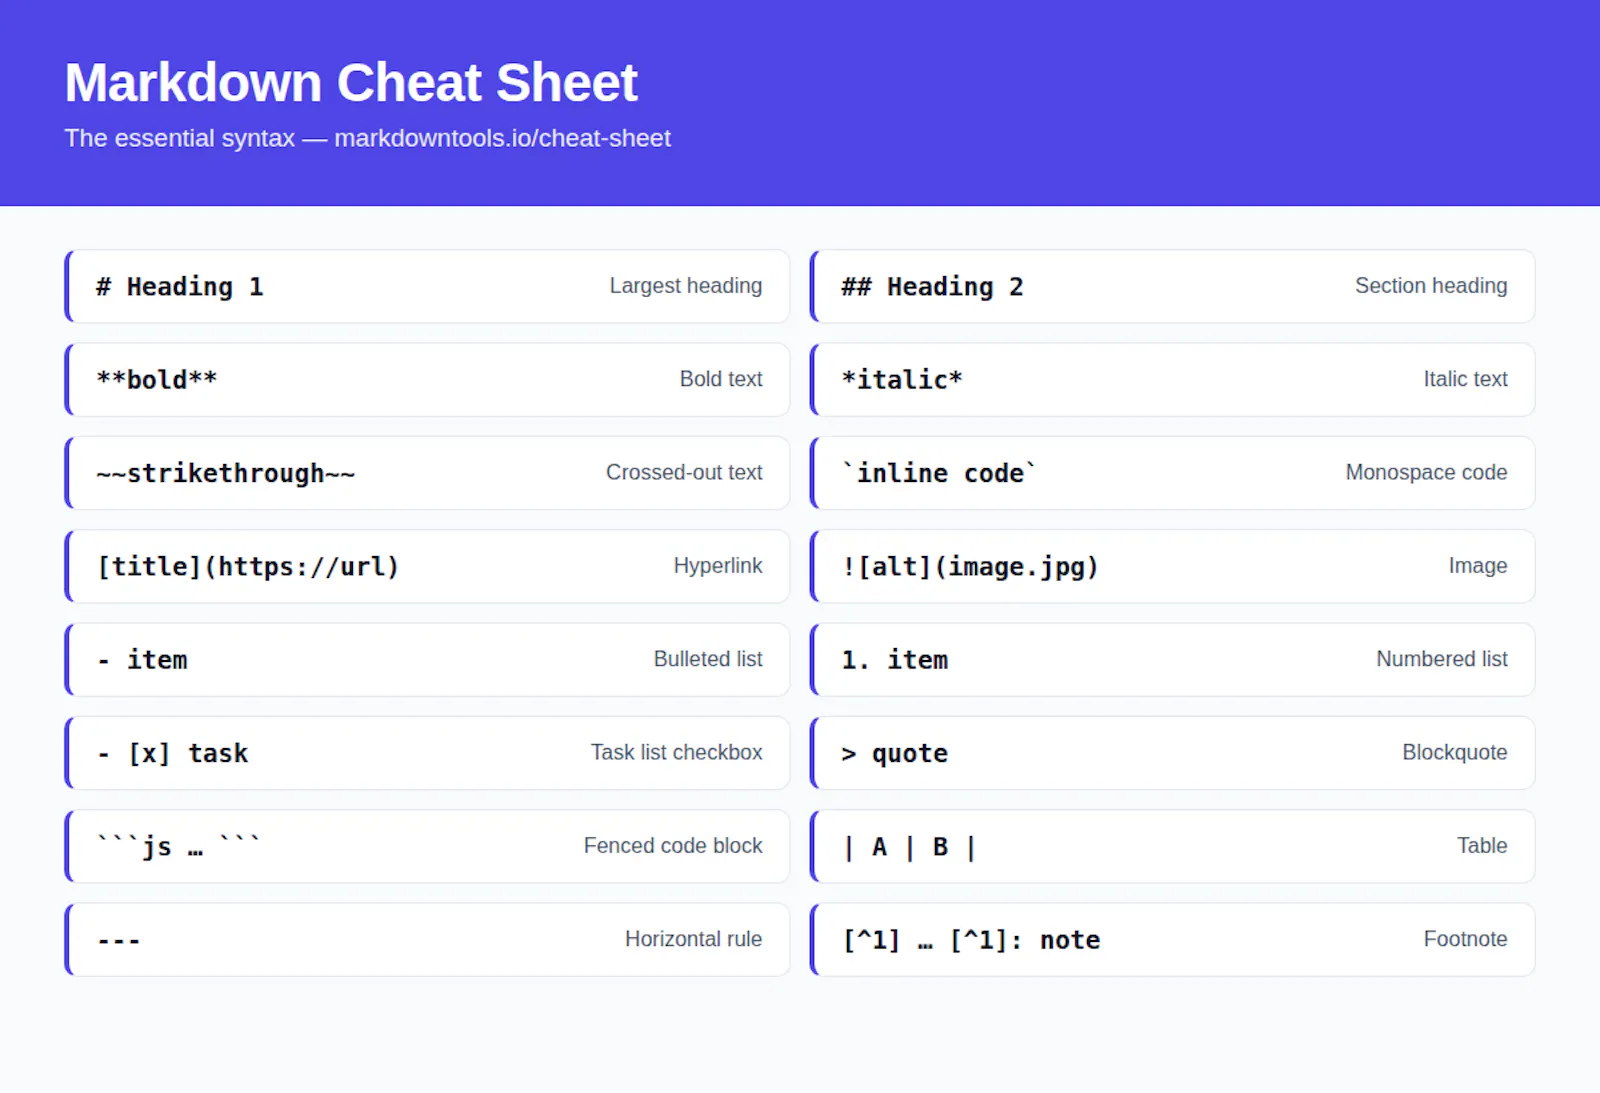Select the '**bold**' syntax text
This screenshot has height=1093, width=1600.
[x=157, y=380]
